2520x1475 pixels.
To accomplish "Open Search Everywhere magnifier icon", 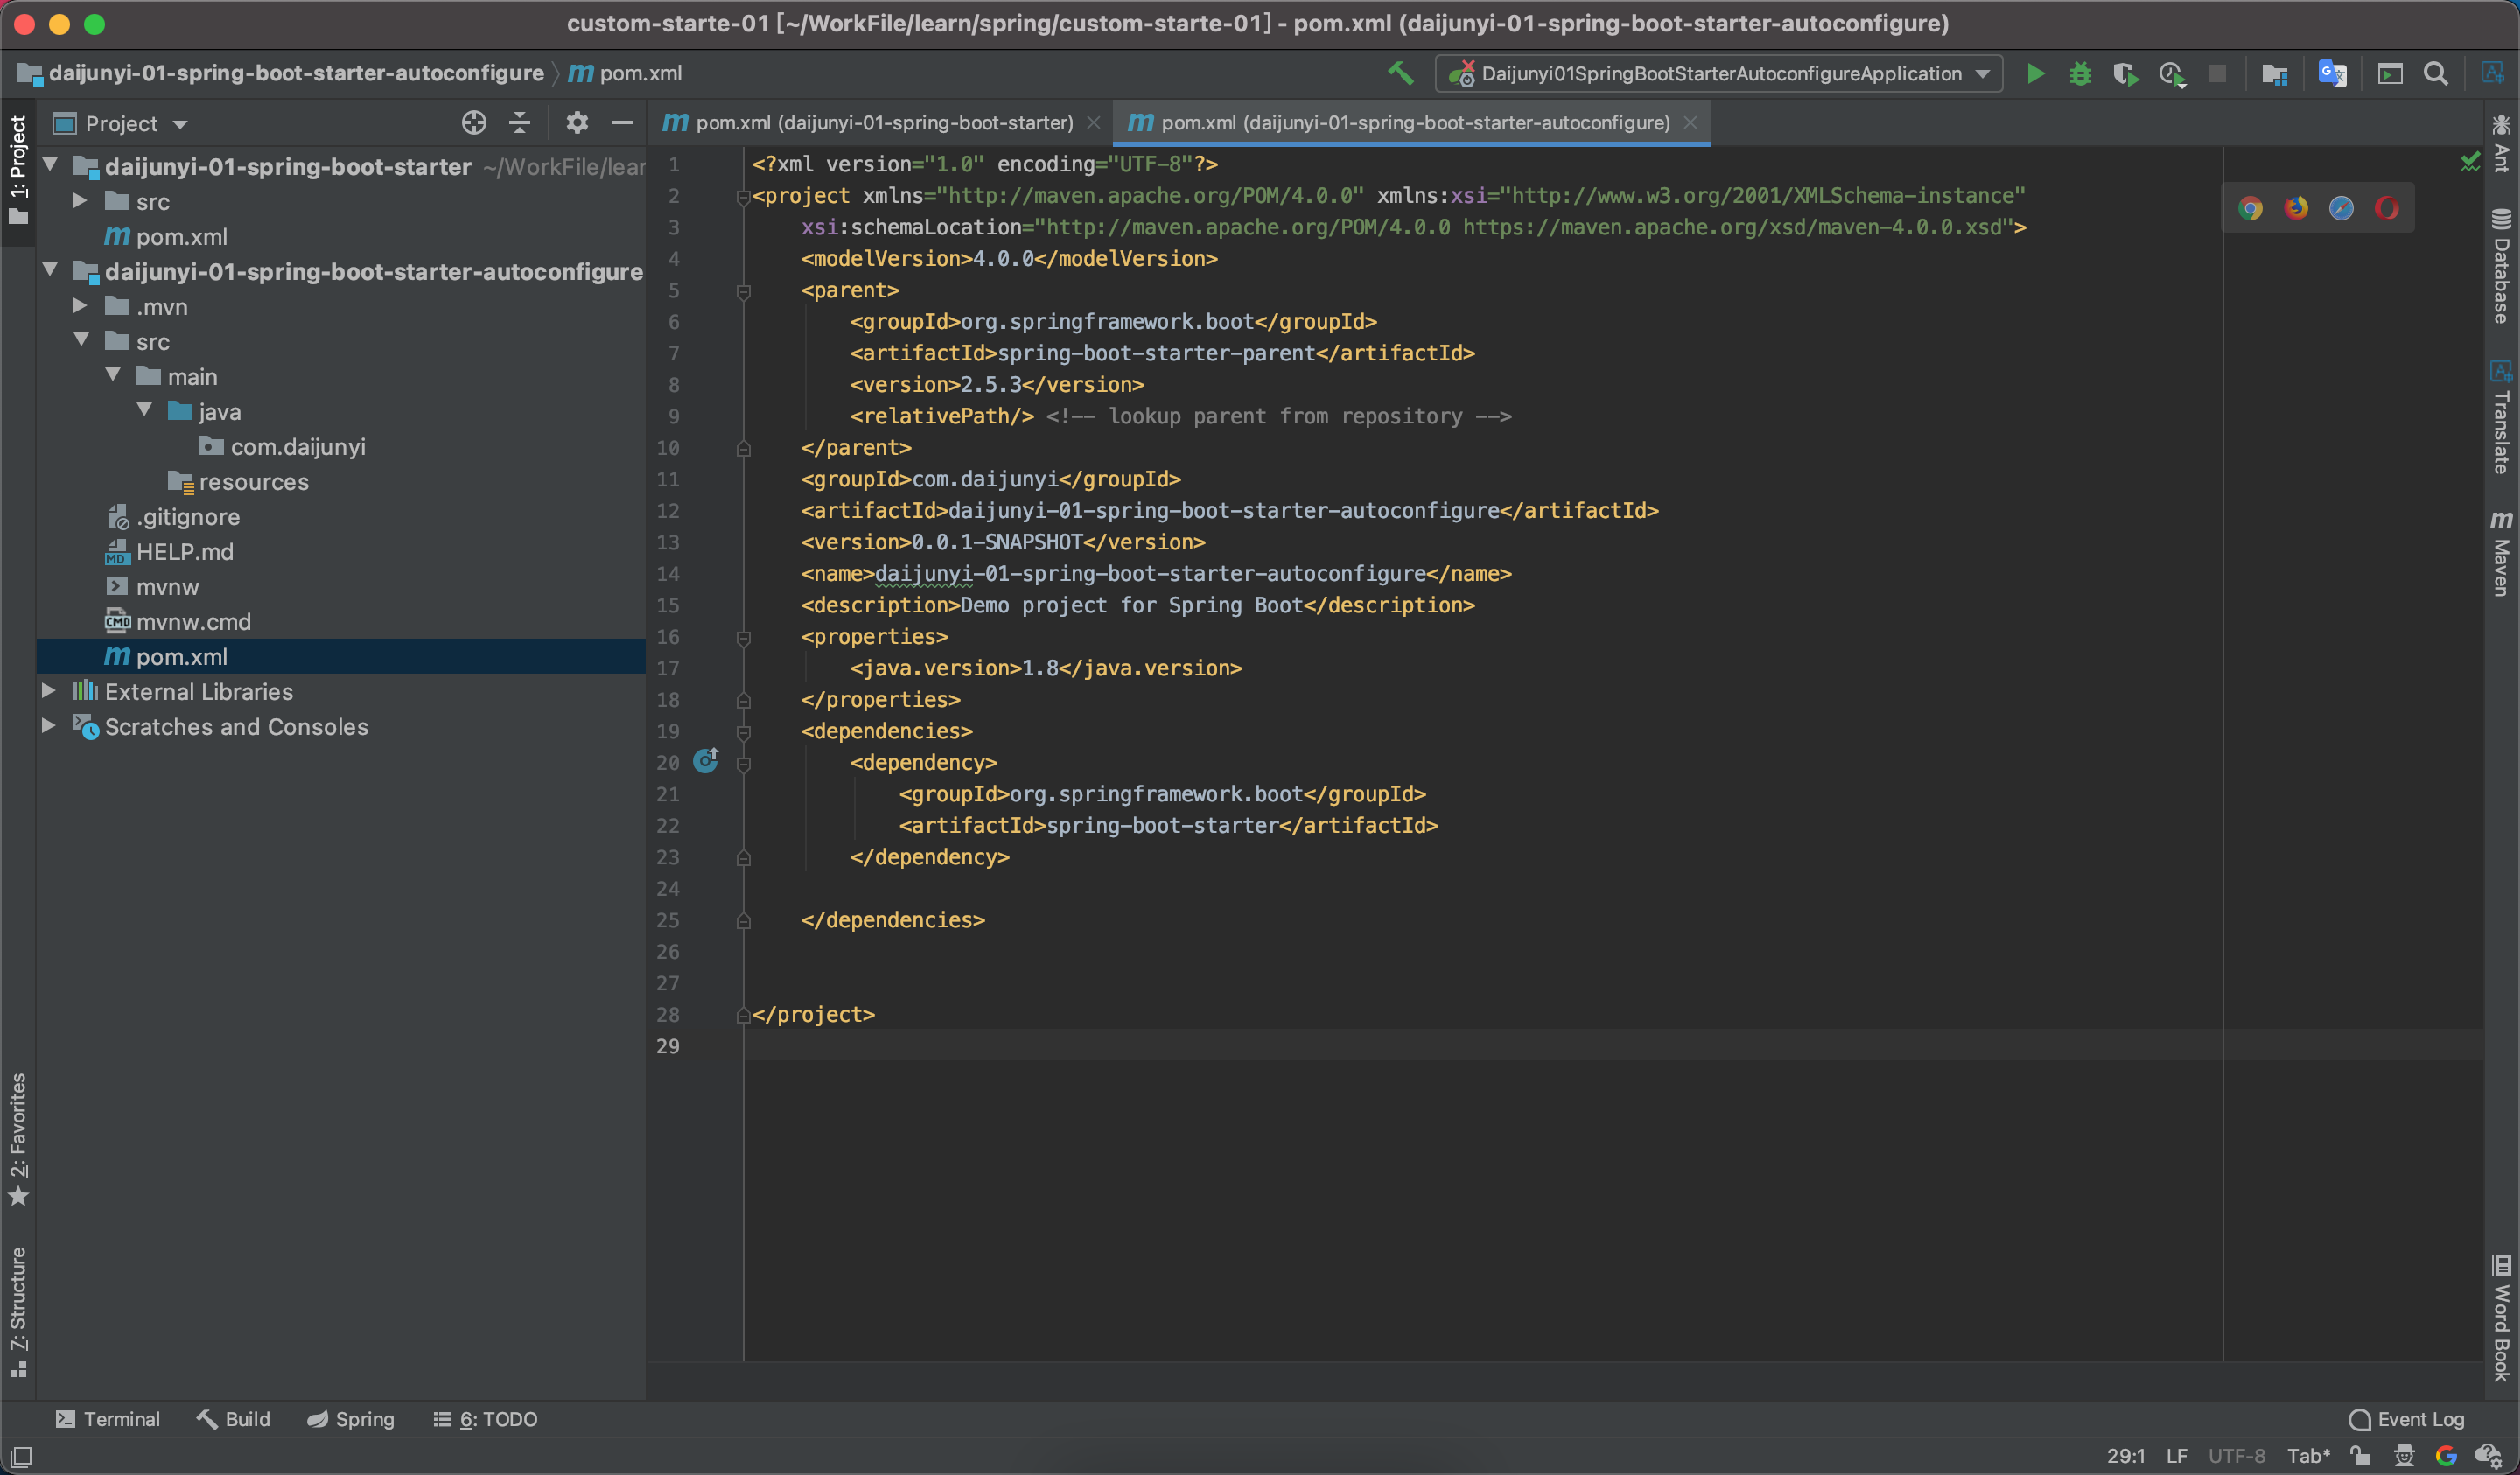I will click(x=2436, y=74).
